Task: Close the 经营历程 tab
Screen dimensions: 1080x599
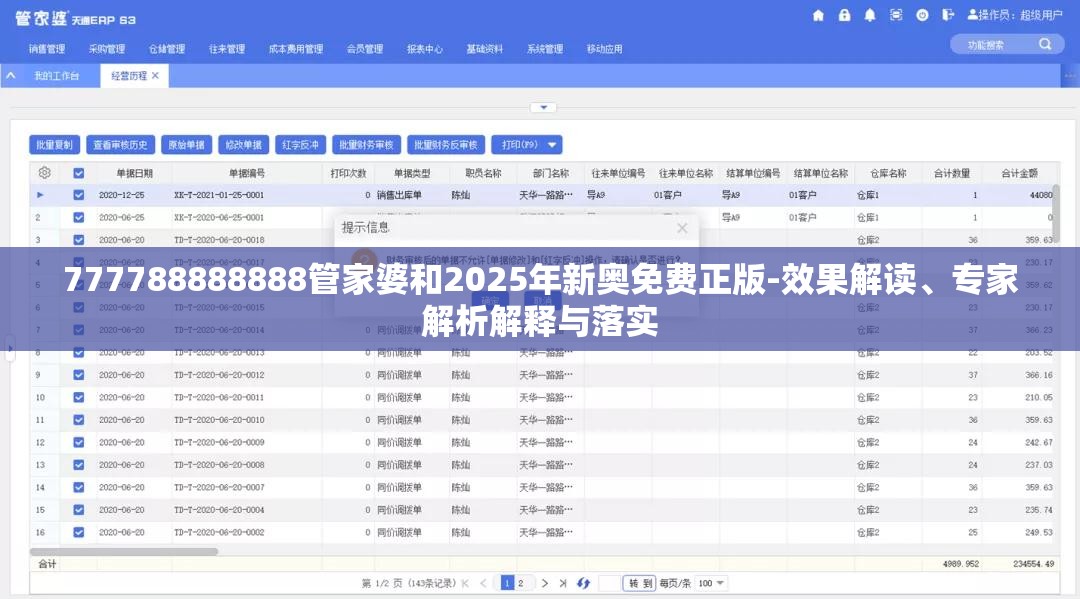Action: click(x=155, y=76)
